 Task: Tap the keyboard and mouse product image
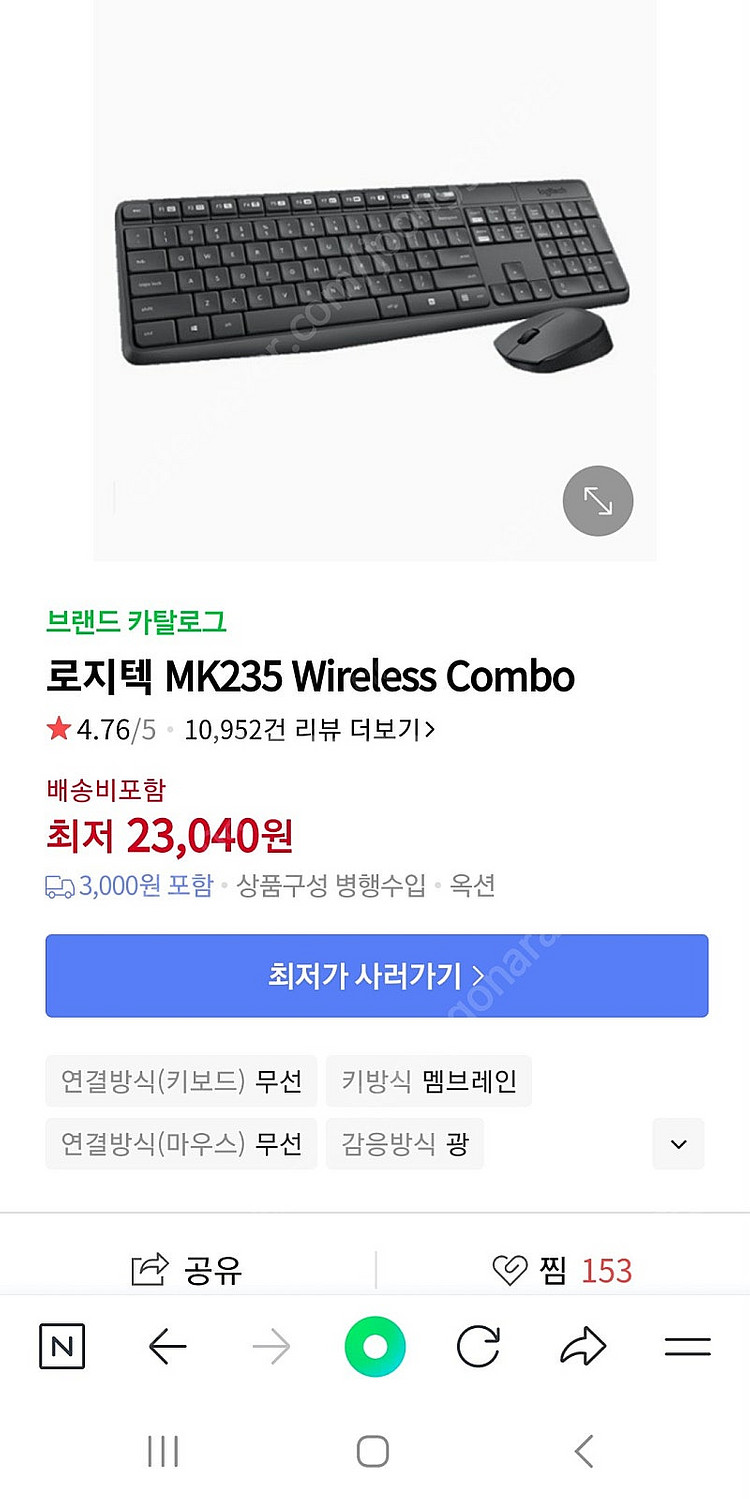(x=374, y=270)
